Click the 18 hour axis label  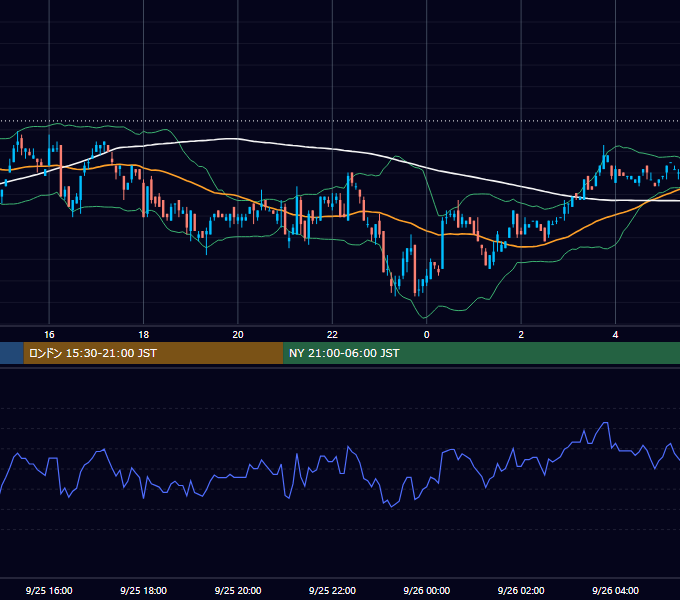tap(144, 335)
